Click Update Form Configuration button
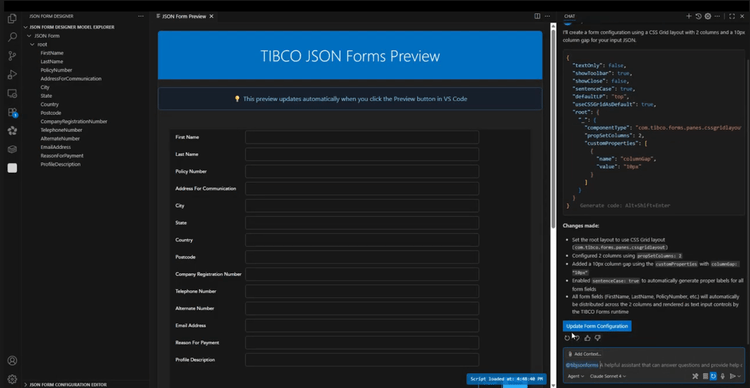 click(x=597, y=326)
